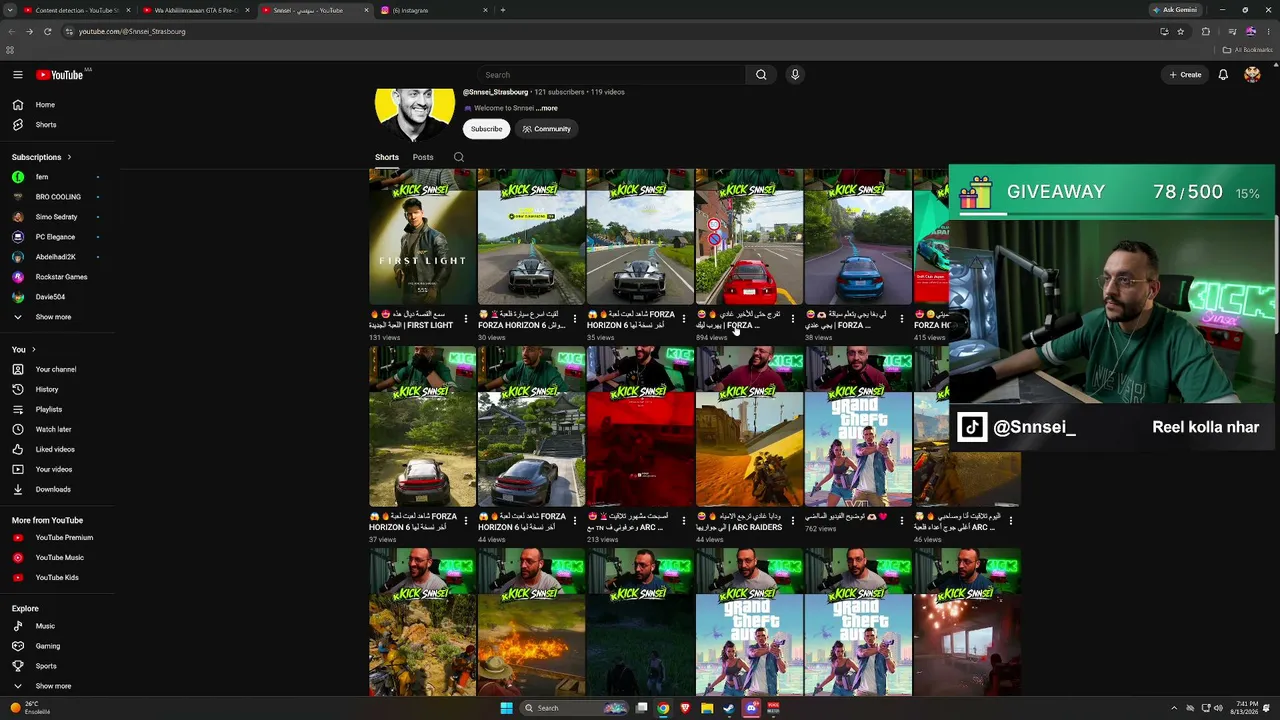Open Chrome's three-dot menu
The height and width of the screenshot is (720, 1280).
[1268, 31]
